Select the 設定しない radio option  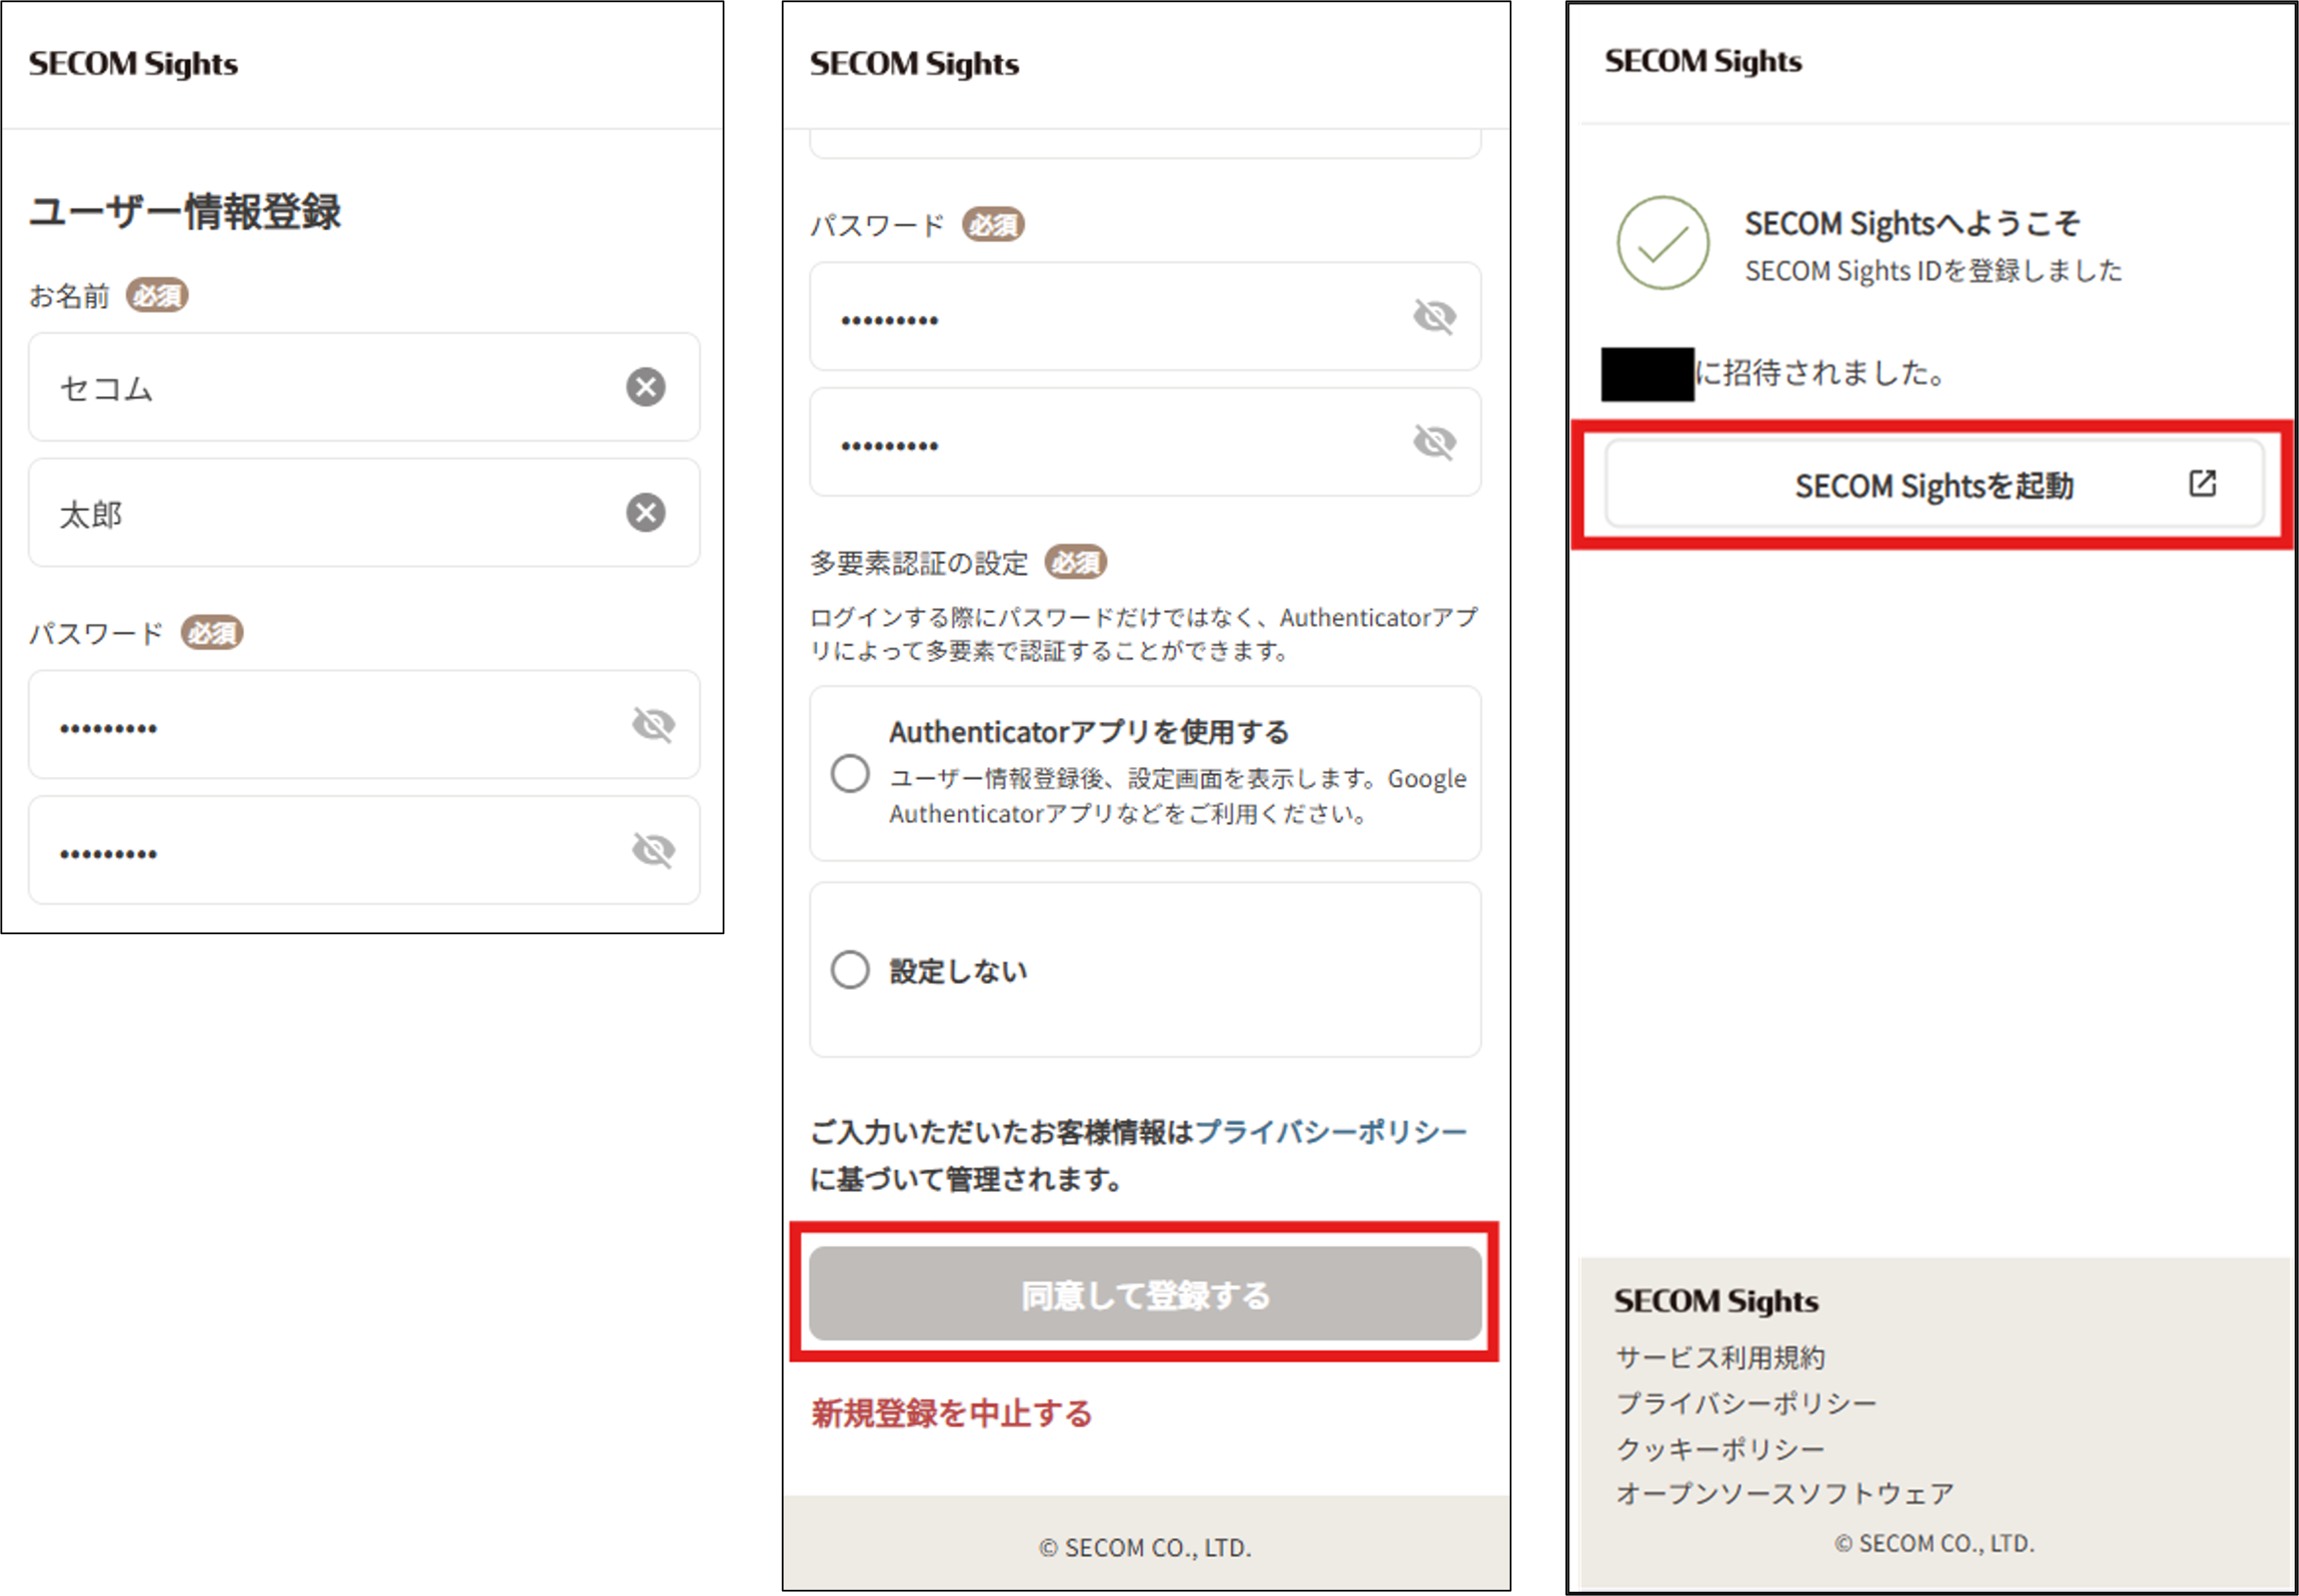[850, 969]
